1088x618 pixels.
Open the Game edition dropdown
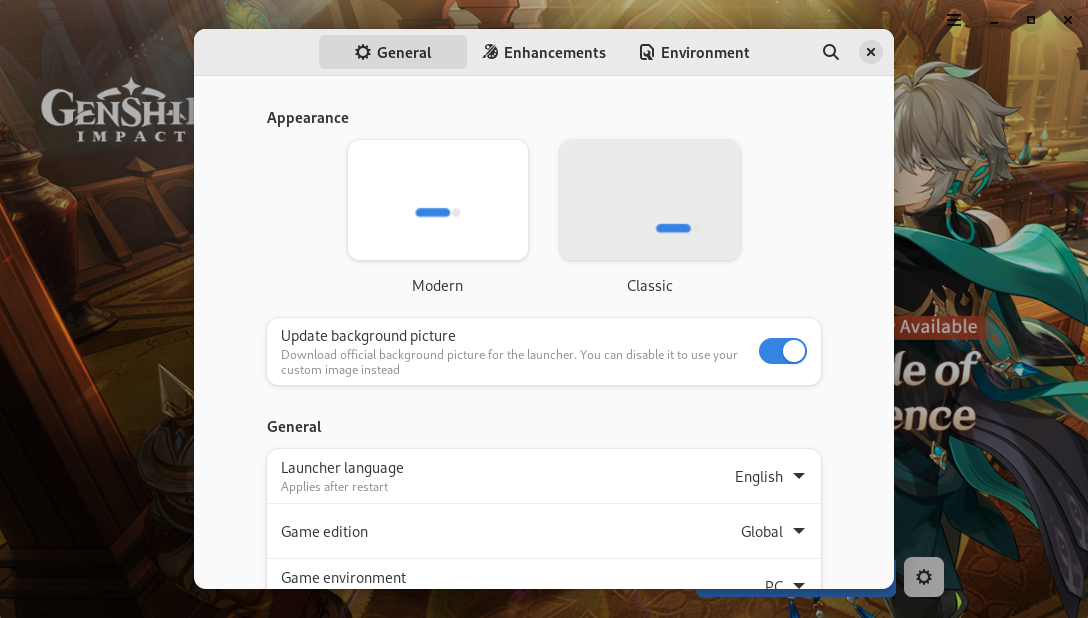[x=772, y=531]
